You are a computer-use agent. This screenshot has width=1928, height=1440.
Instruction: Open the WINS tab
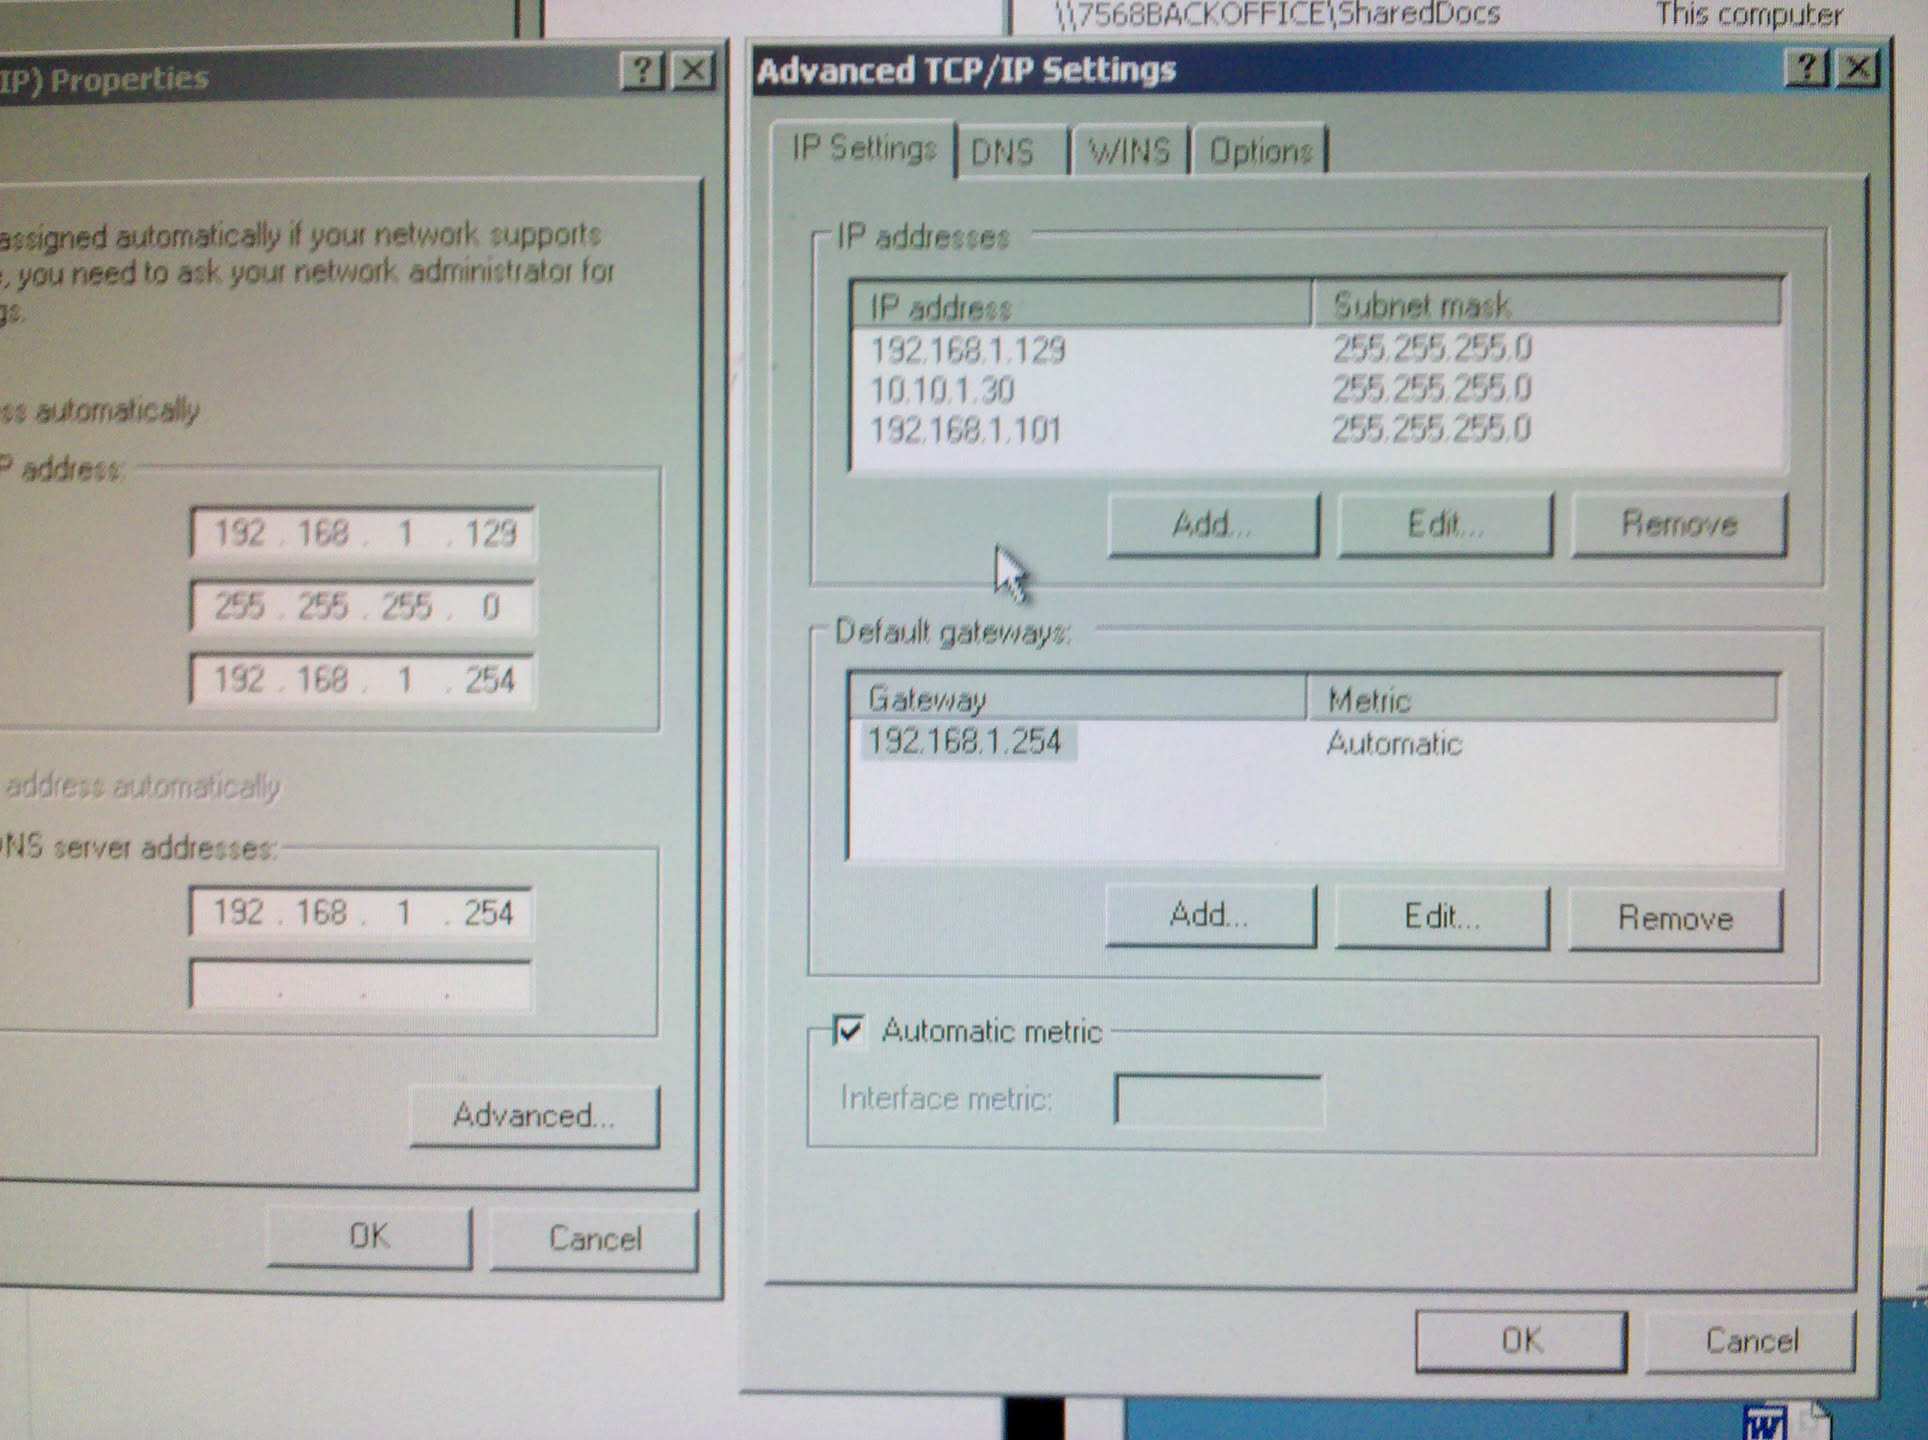pos(1129,152)
